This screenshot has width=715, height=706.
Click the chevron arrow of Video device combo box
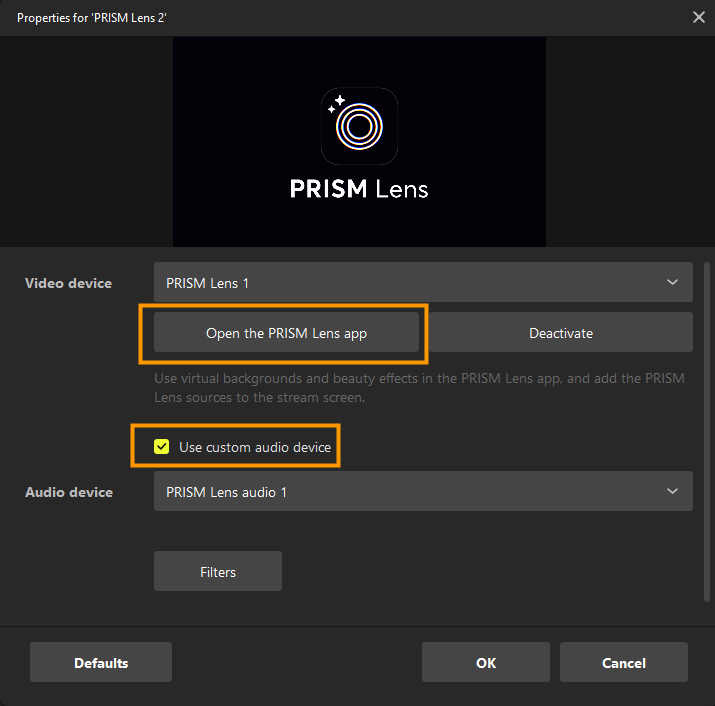point(672,283)
